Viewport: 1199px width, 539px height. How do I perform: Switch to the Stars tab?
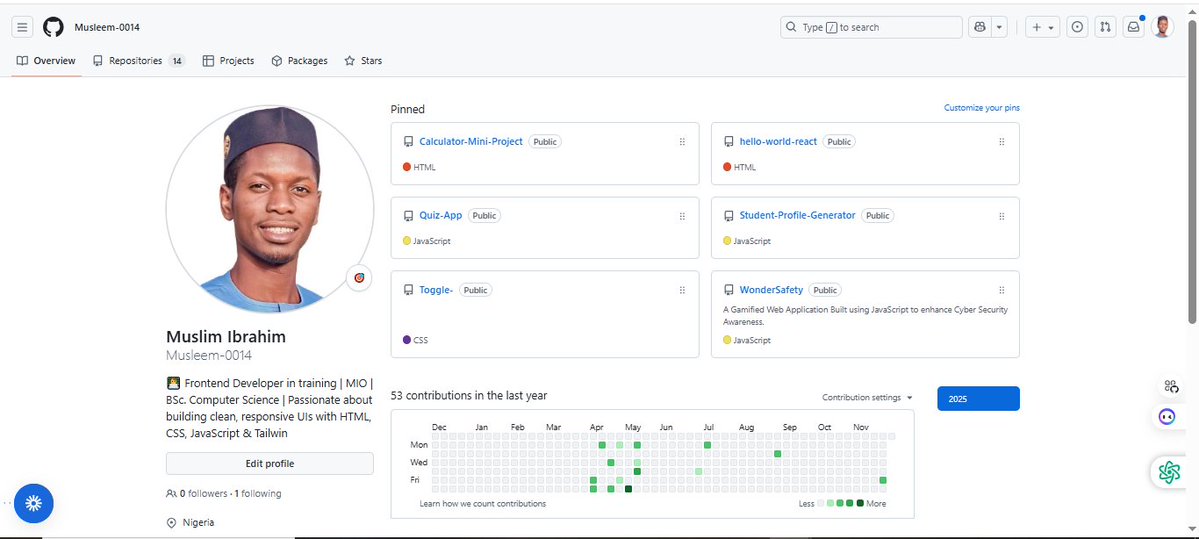click(363, 60)
